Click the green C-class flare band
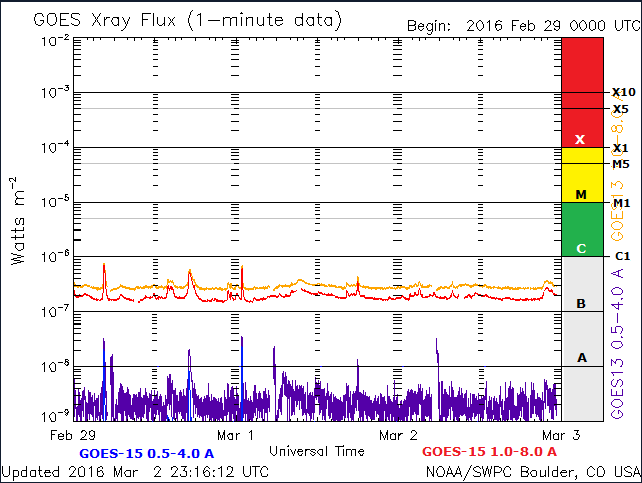 tap(582, 229)
